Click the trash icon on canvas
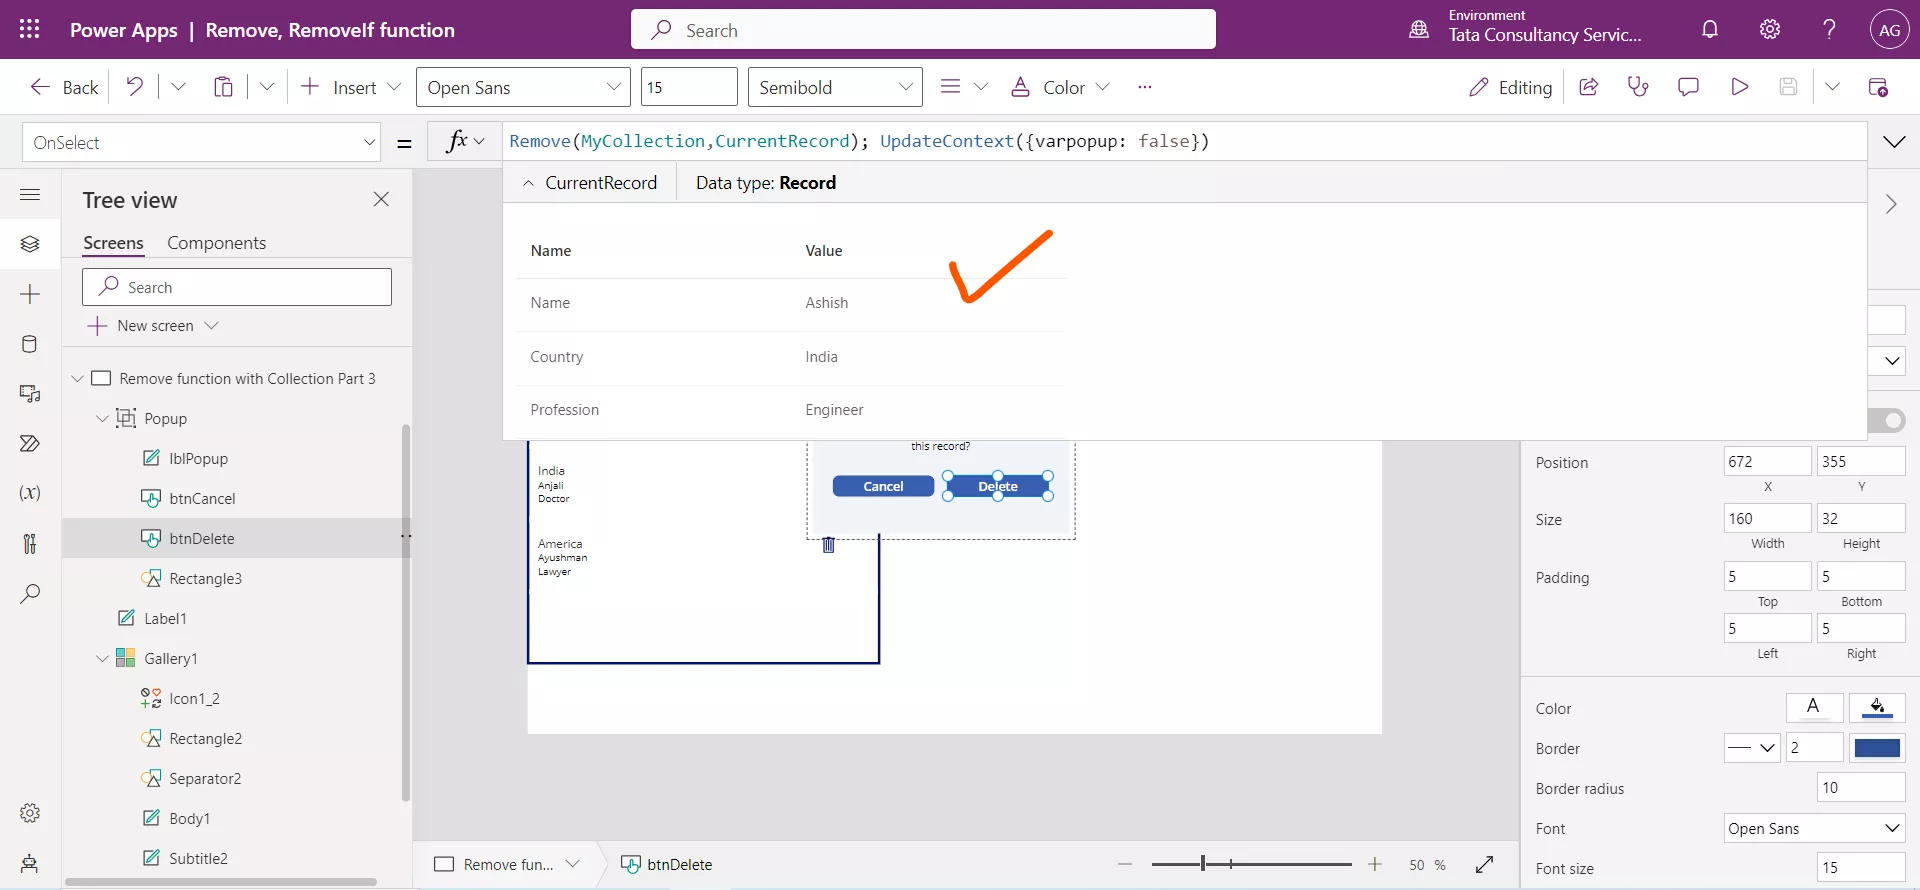 [828, 545]
